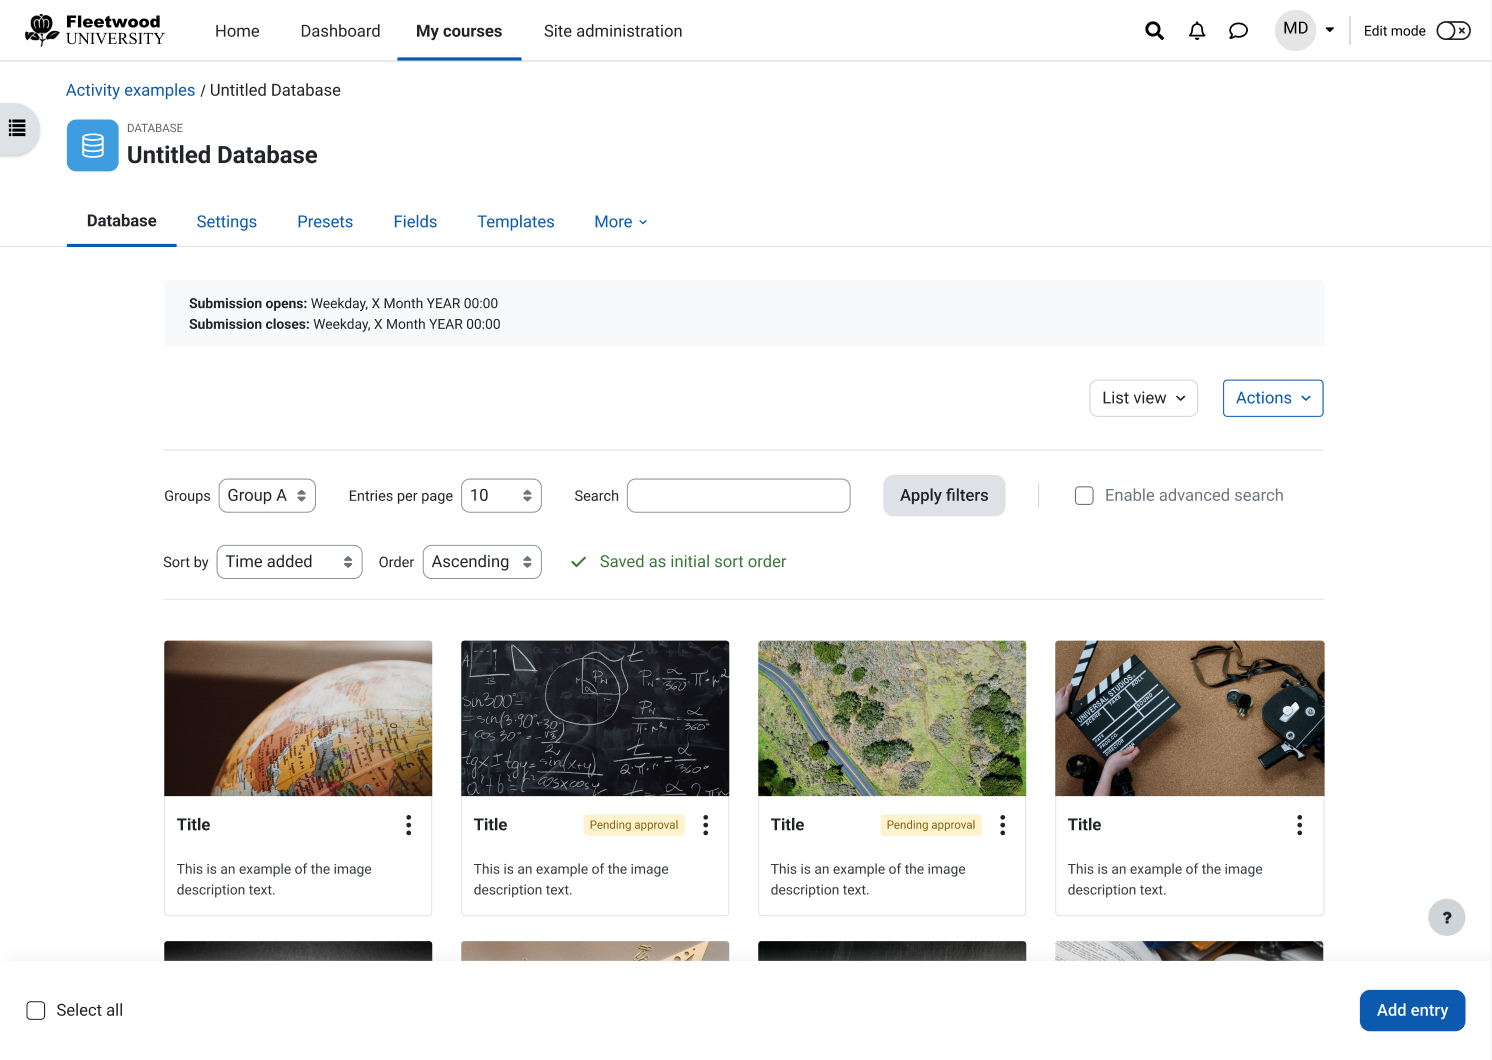The width and height of the screenshot is (1492, 1060).
Task: Open the kebab menu on clapperboard card
Action: [x=1299, y=825]
